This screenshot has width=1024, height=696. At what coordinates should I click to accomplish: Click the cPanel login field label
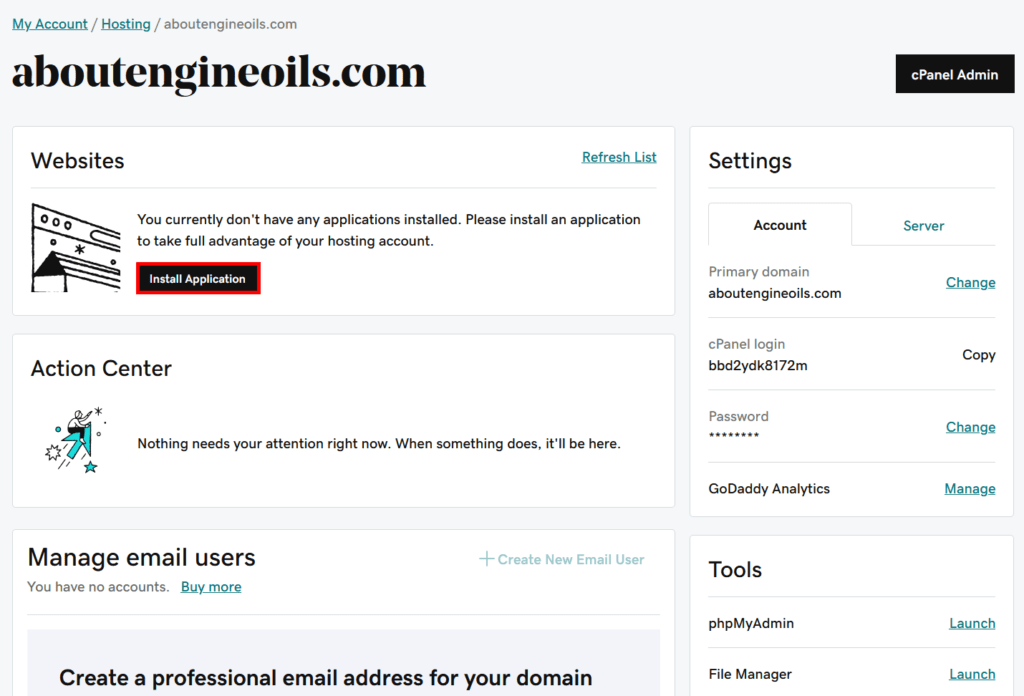[746, 344]
